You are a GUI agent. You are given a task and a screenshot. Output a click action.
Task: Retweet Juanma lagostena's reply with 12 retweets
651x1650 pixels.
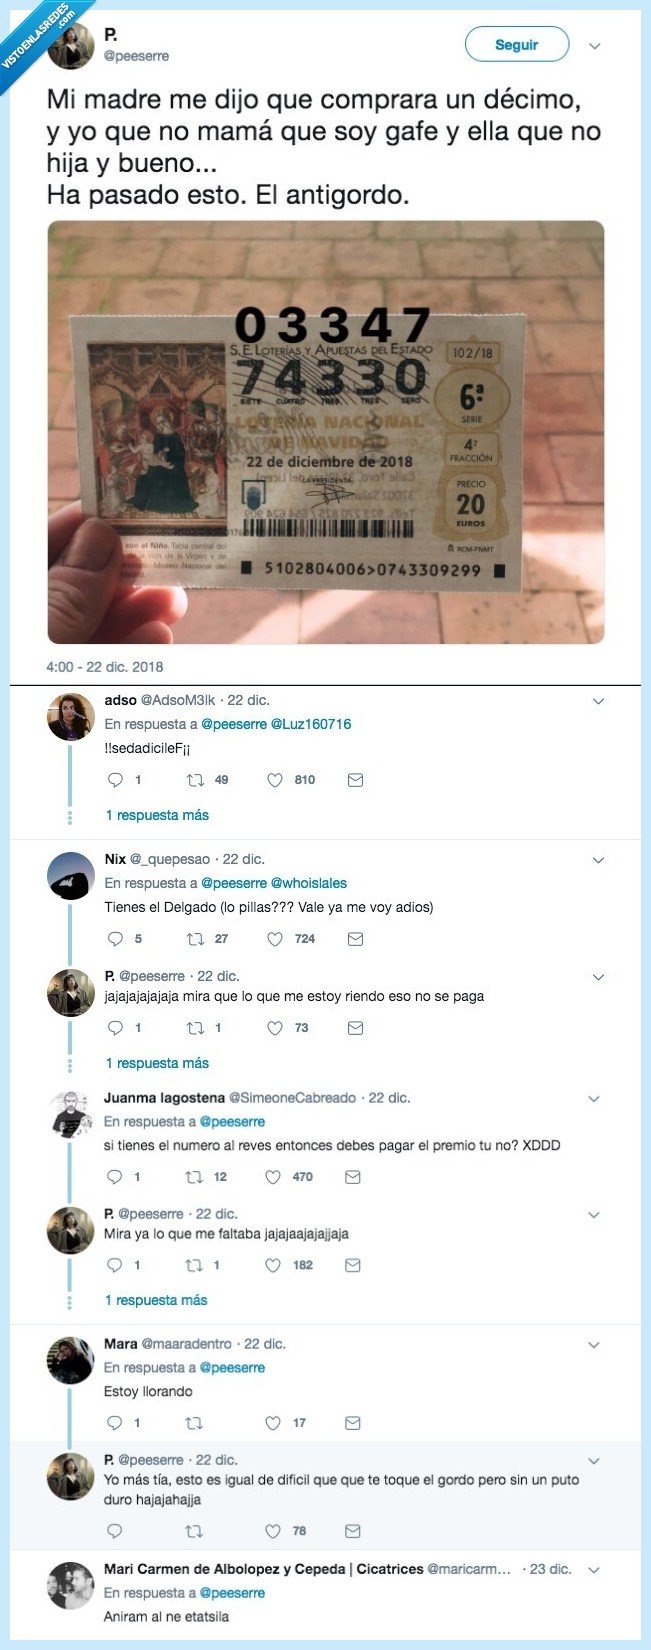point(194,1177)
